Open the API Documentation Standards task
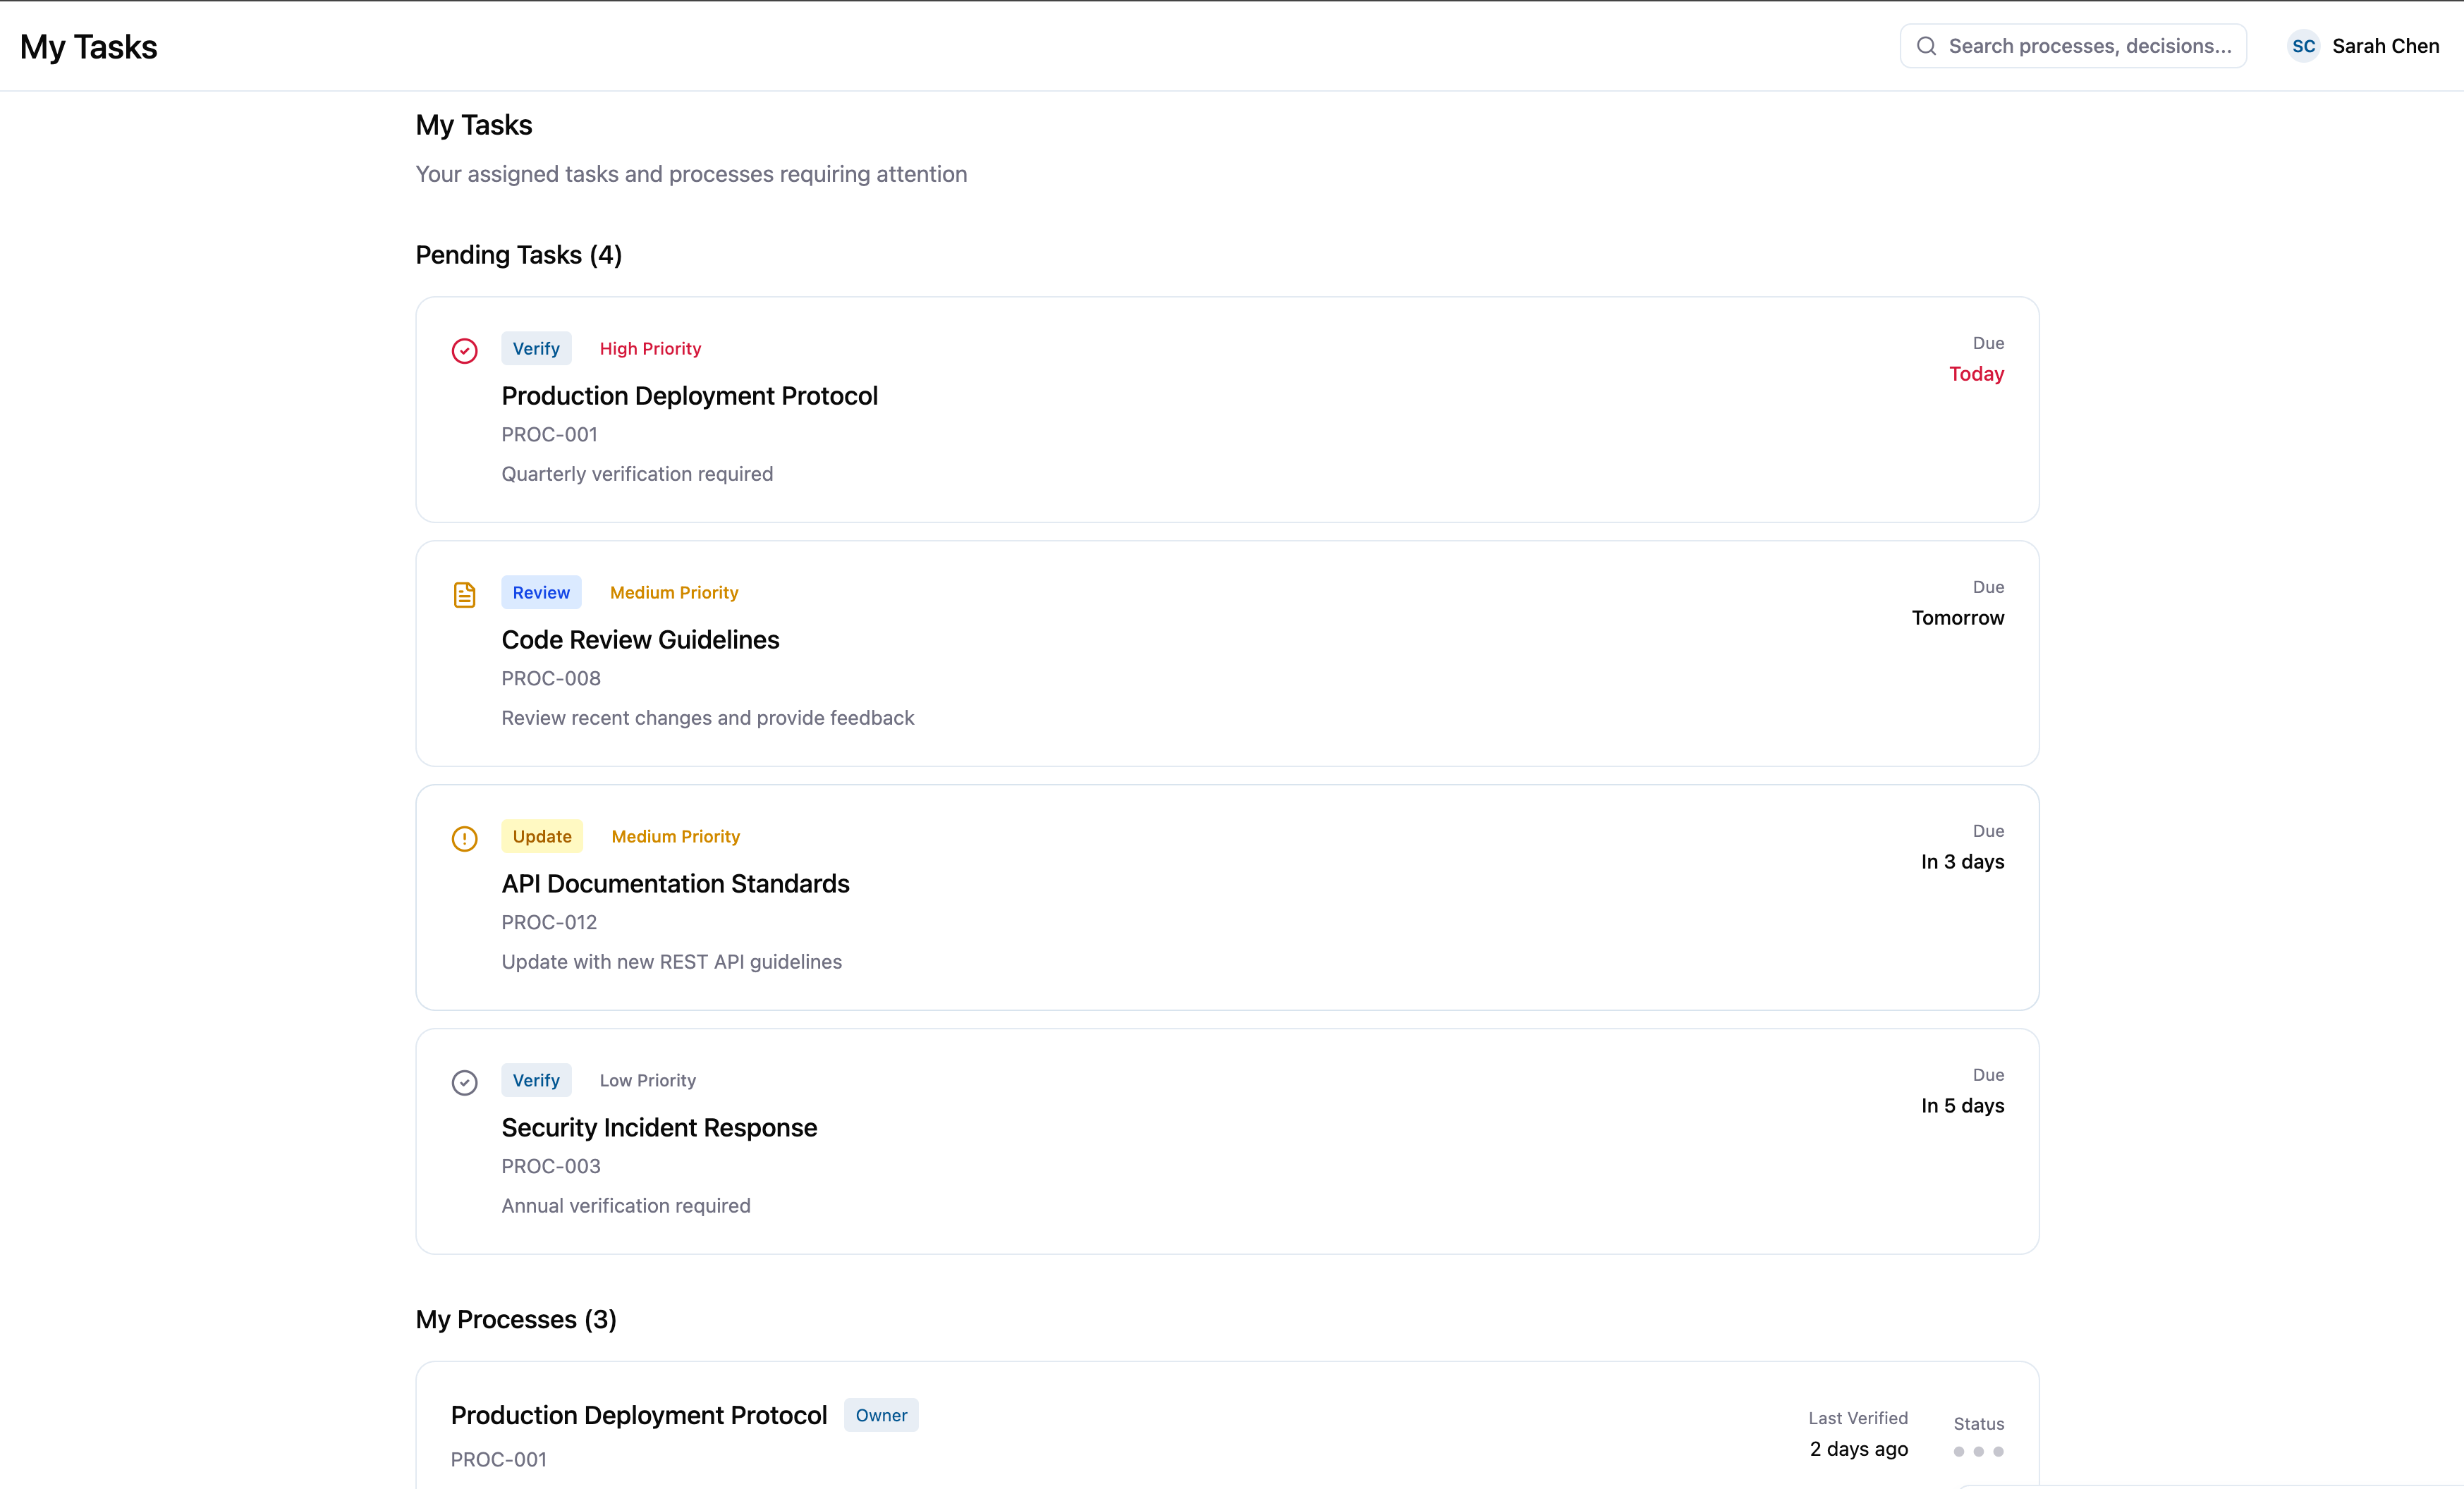 pyautogui.click(x=675, y=884)
